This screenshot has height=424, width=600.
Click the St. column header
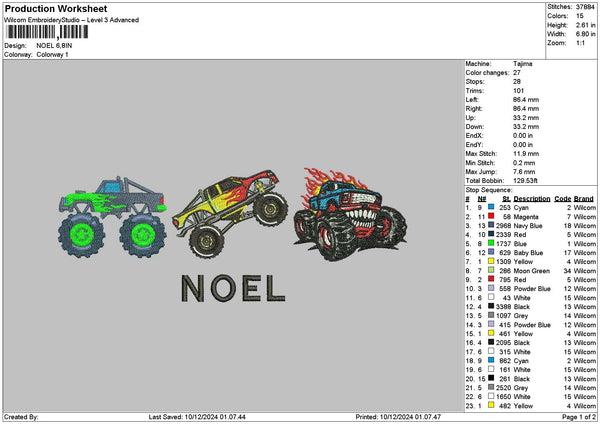507,198
